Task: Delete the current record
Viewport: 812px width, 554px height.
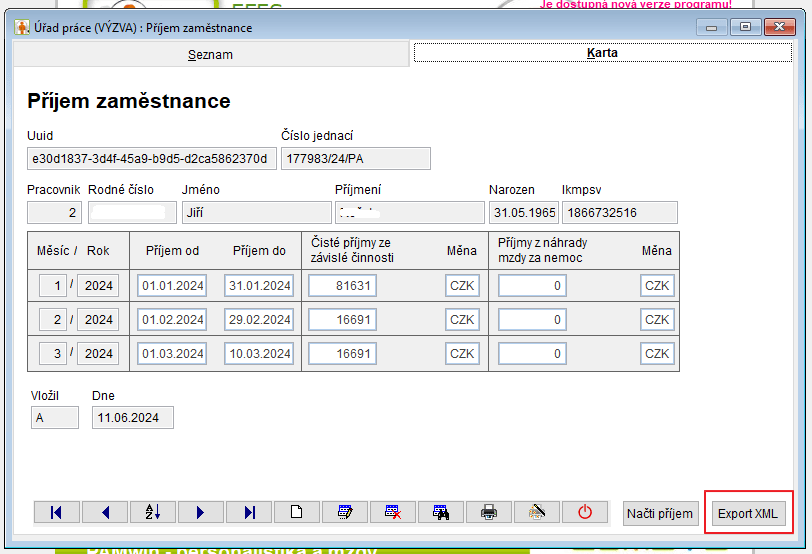Action: pyautogui.click(x=393, y=513)
